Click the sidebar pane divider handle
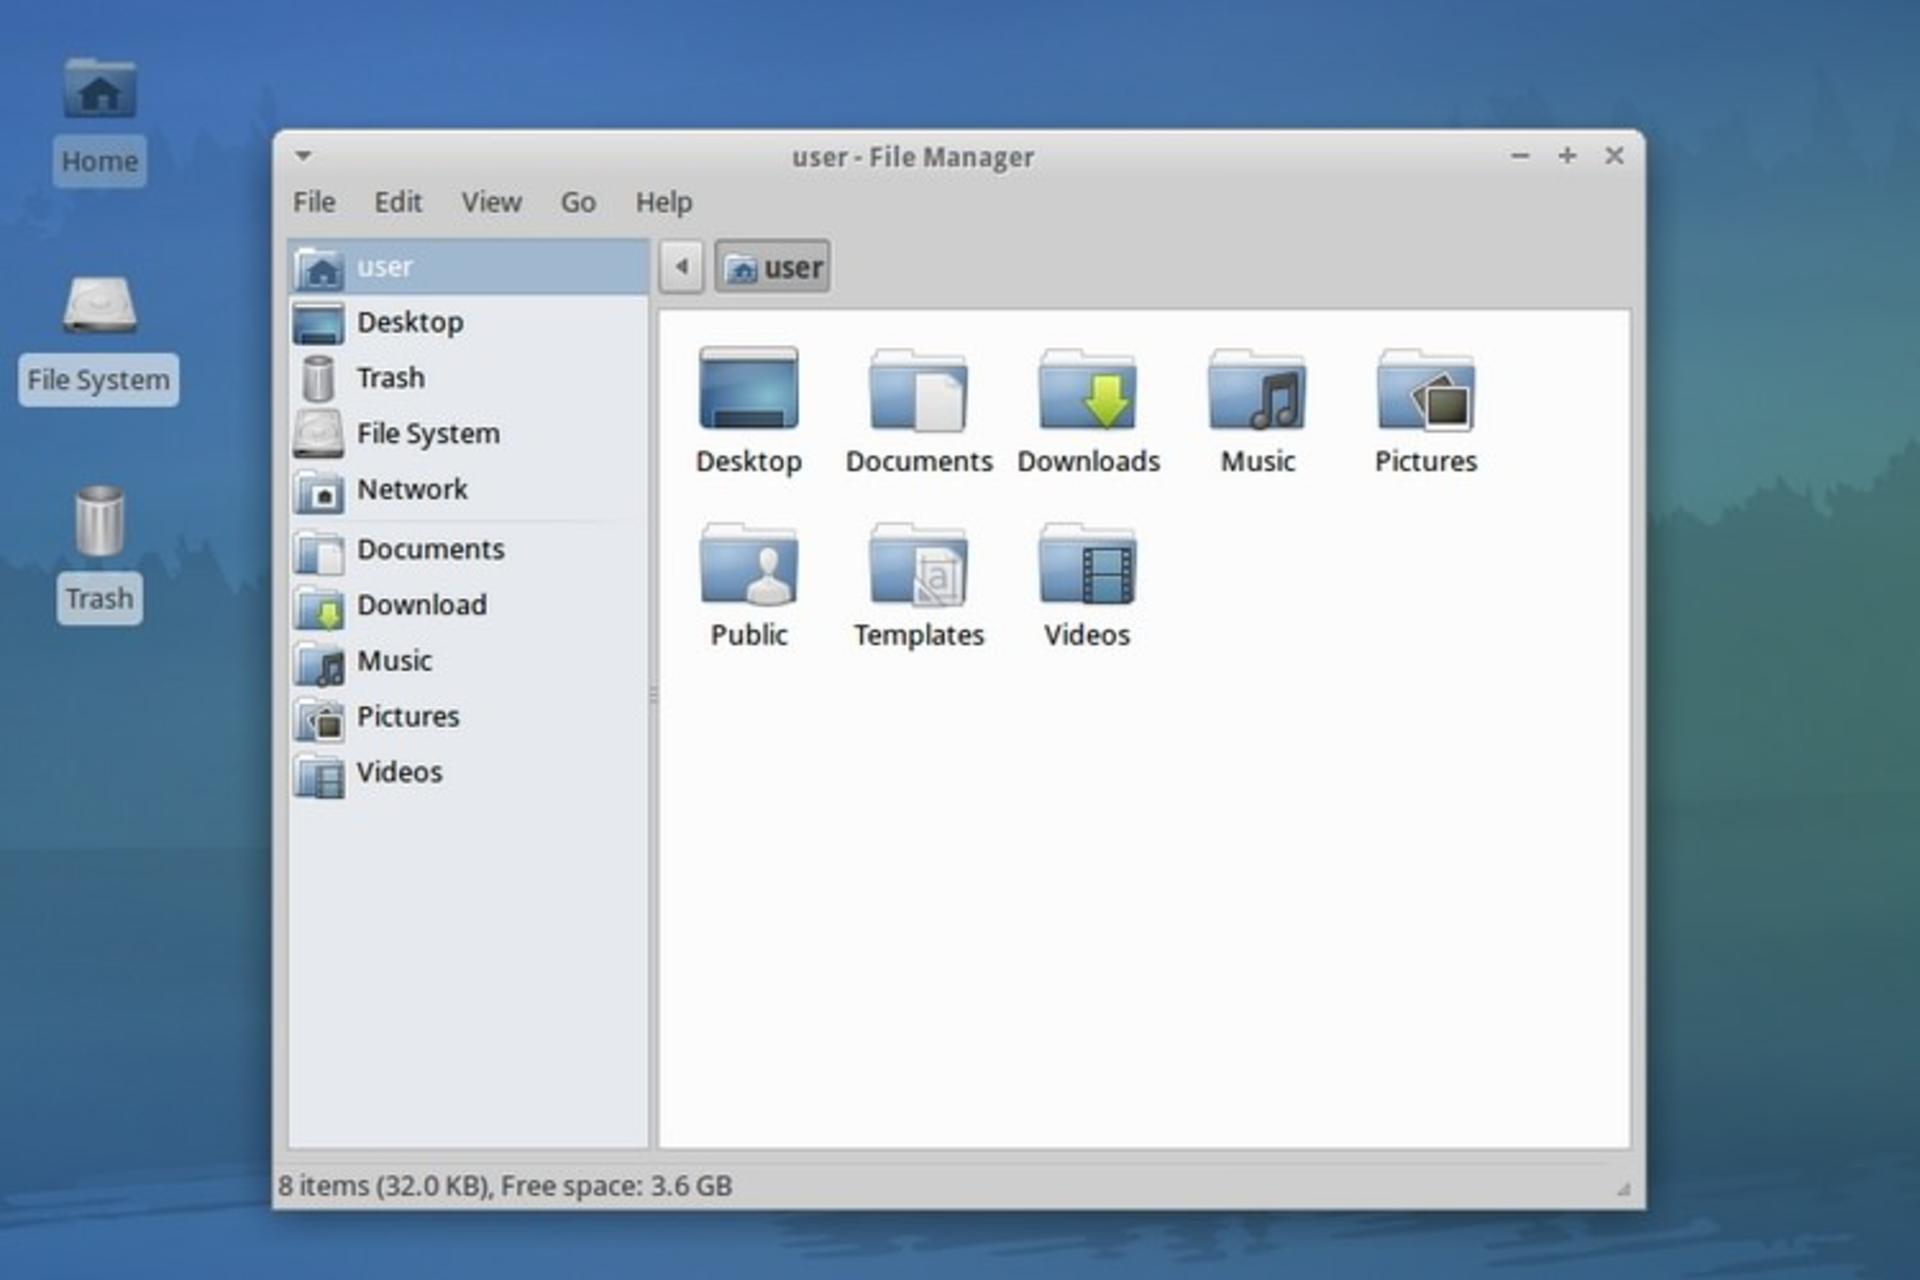The height and width of the screenshot is (1280, 1920). (654, 694)
